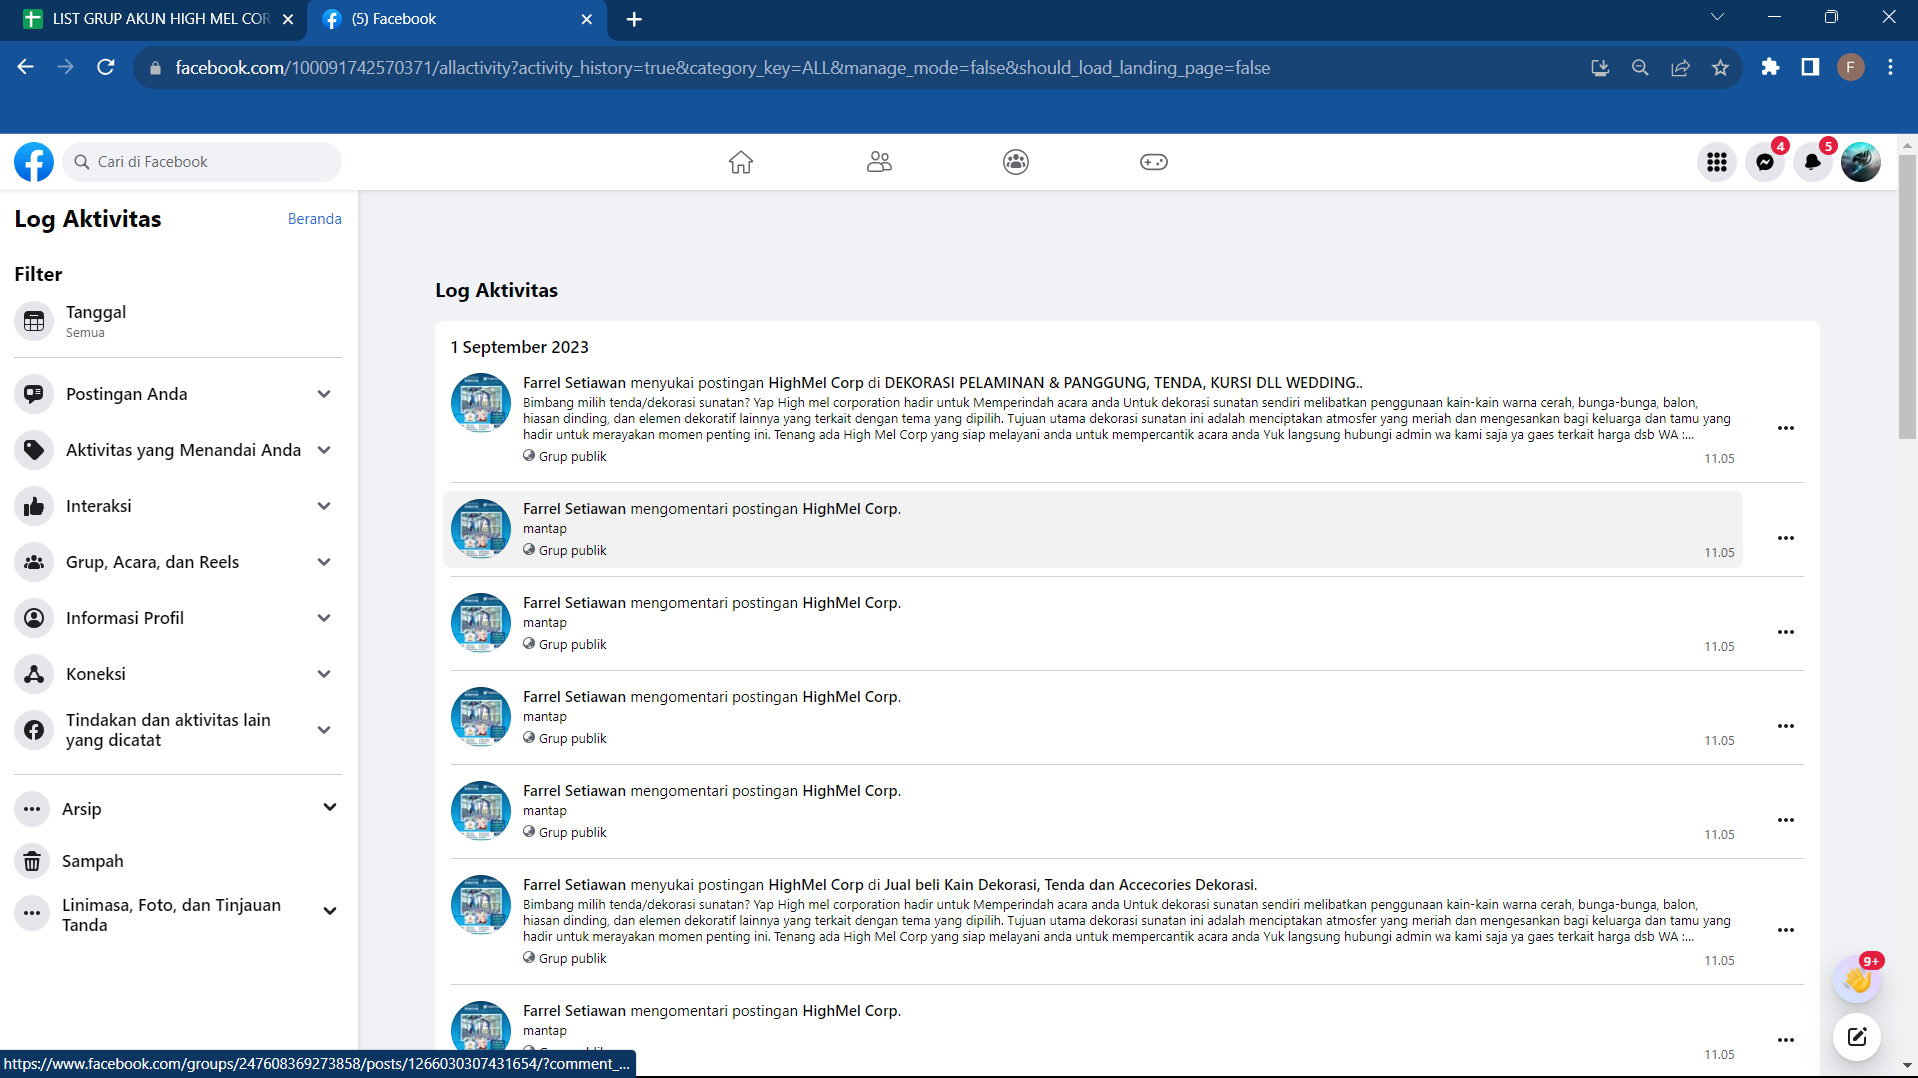Screen dimensions: 1918x1078
Task: Open the Chrome three-dot menu
Action: click(1890, 68)
